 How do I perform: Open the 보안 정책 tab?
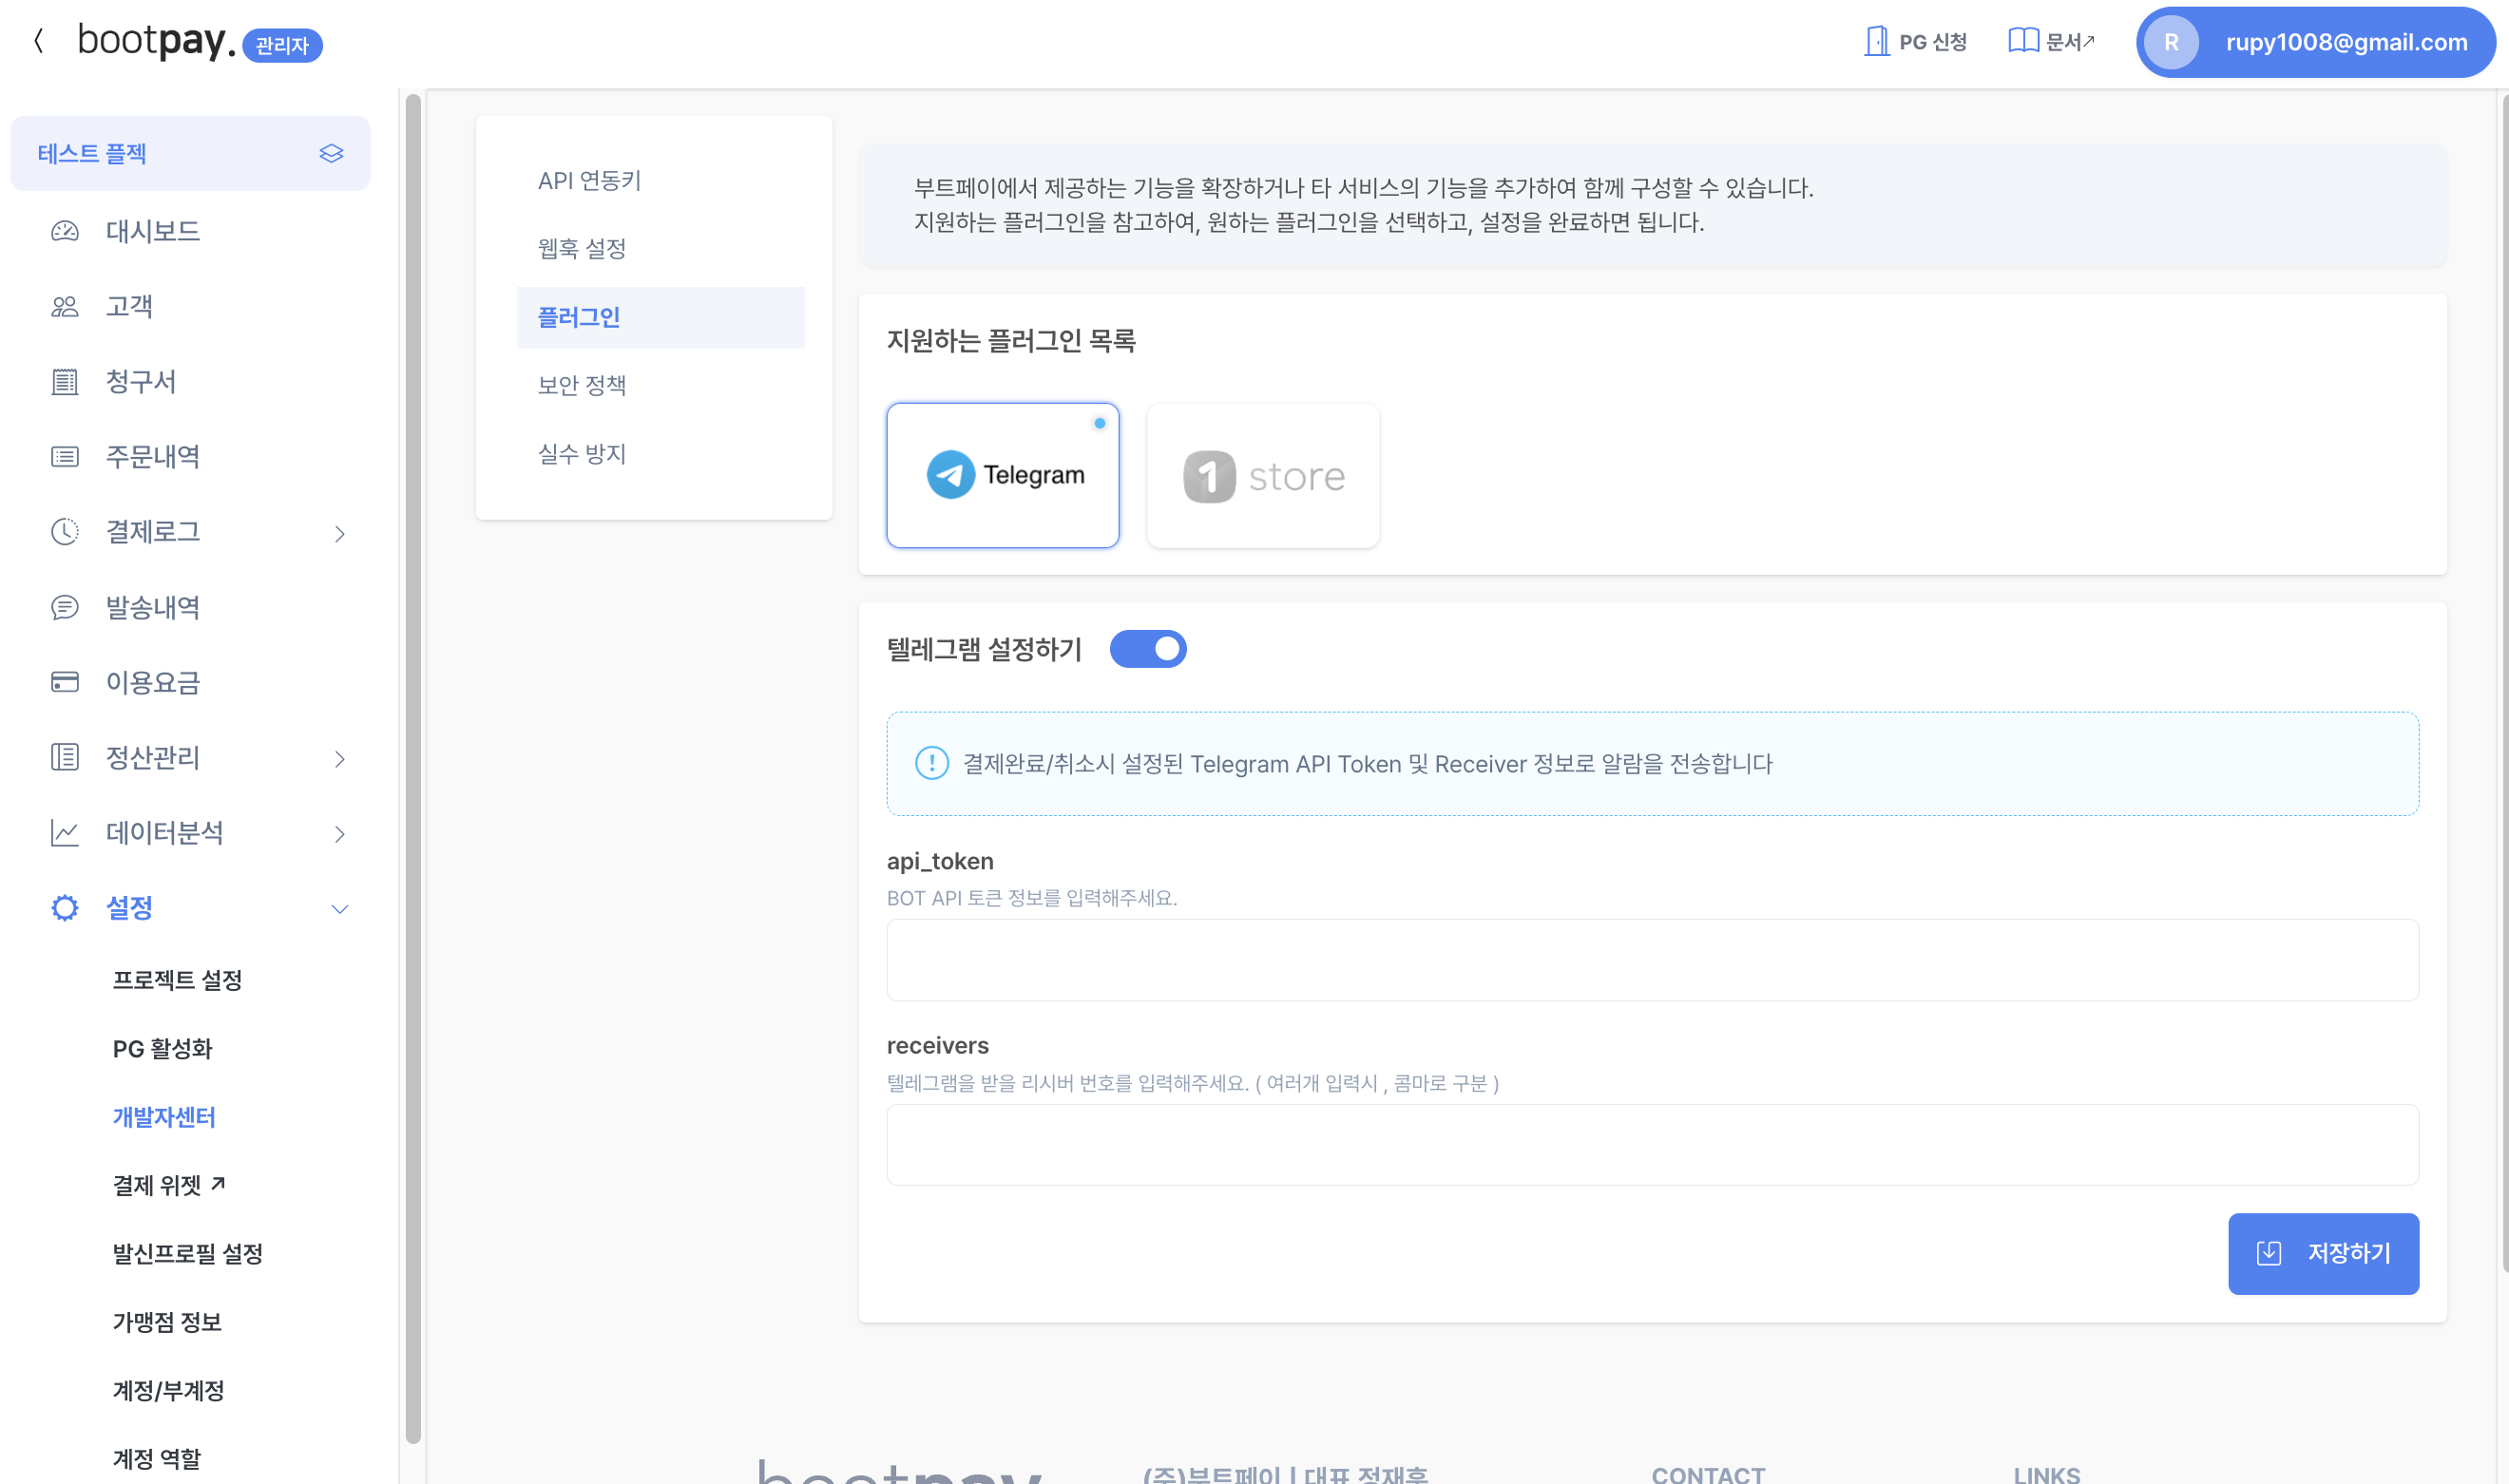(x=582, y=384)
